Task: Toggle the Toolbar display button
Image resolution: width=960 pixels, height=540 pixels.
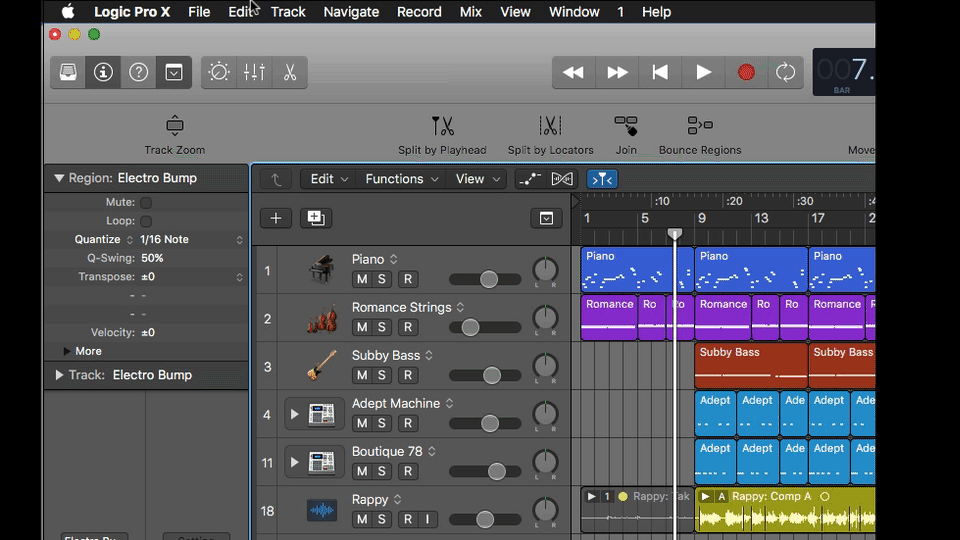Action: tap(174, 72)
